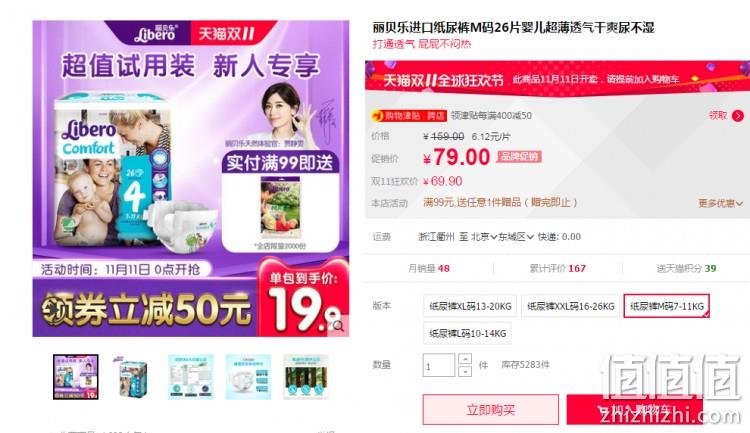
Task: Select version 纸尿裤XXL码16-26KG
Action: pos(570,306)
